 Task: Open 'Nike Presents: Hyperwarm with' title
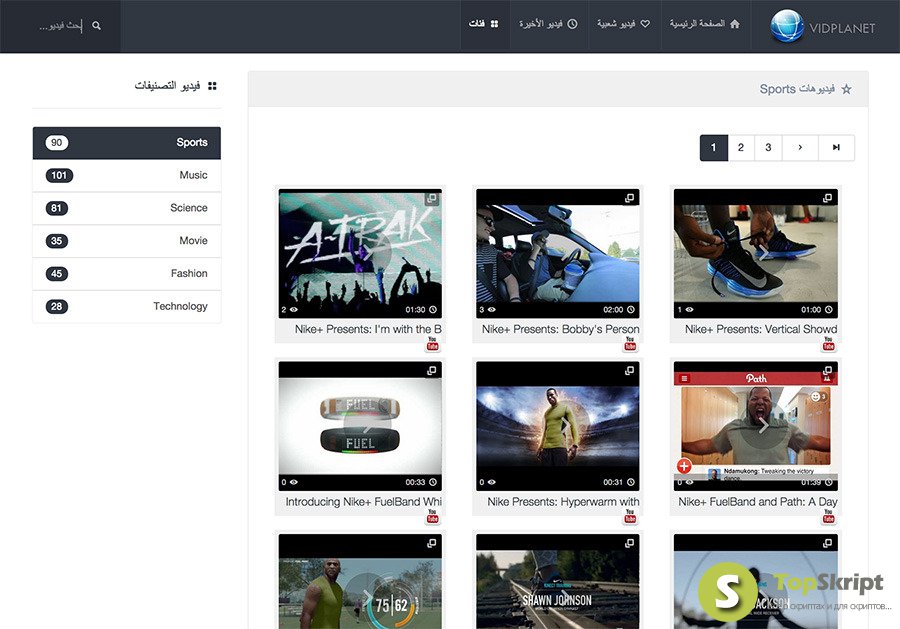click(563, 502)
